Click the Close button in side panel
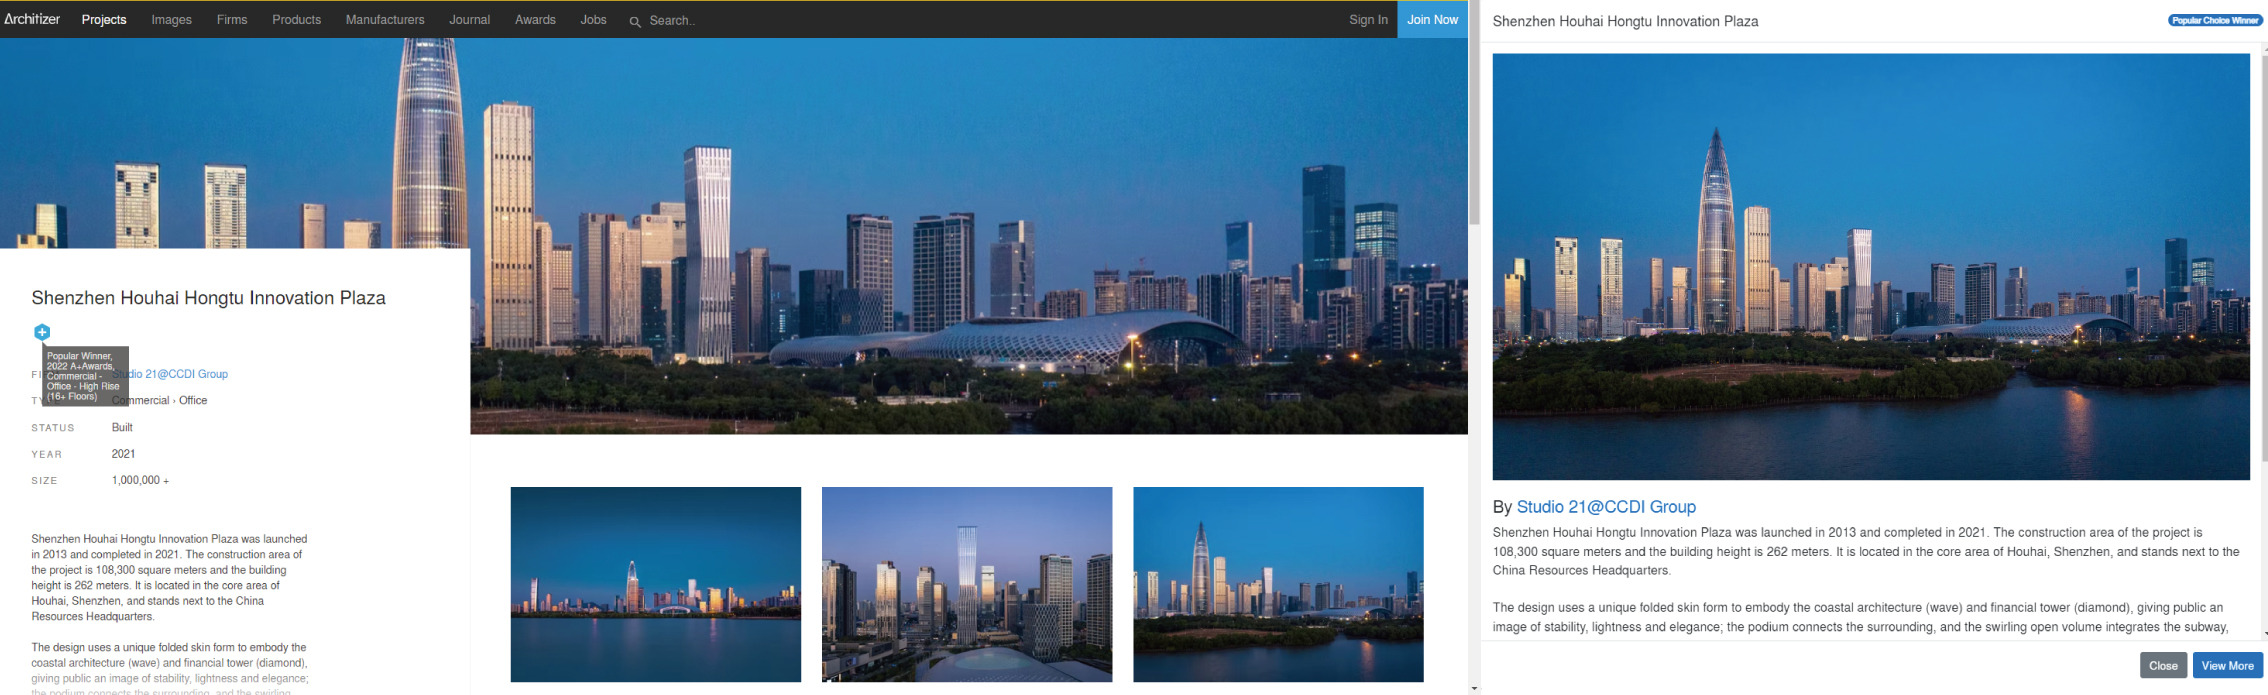The height and width of the screenshot is (695, 2268). click(2163, 665)
